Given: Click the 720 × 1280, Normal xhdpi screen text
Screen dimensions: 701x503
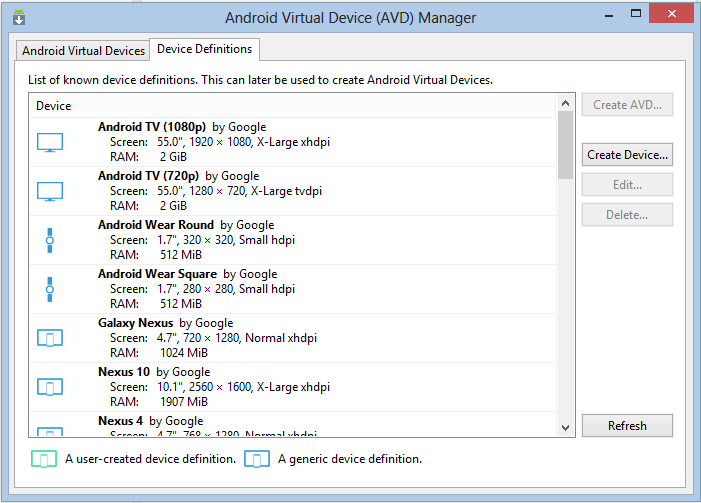Looking at the screenshot, I should tap(250, 338).
